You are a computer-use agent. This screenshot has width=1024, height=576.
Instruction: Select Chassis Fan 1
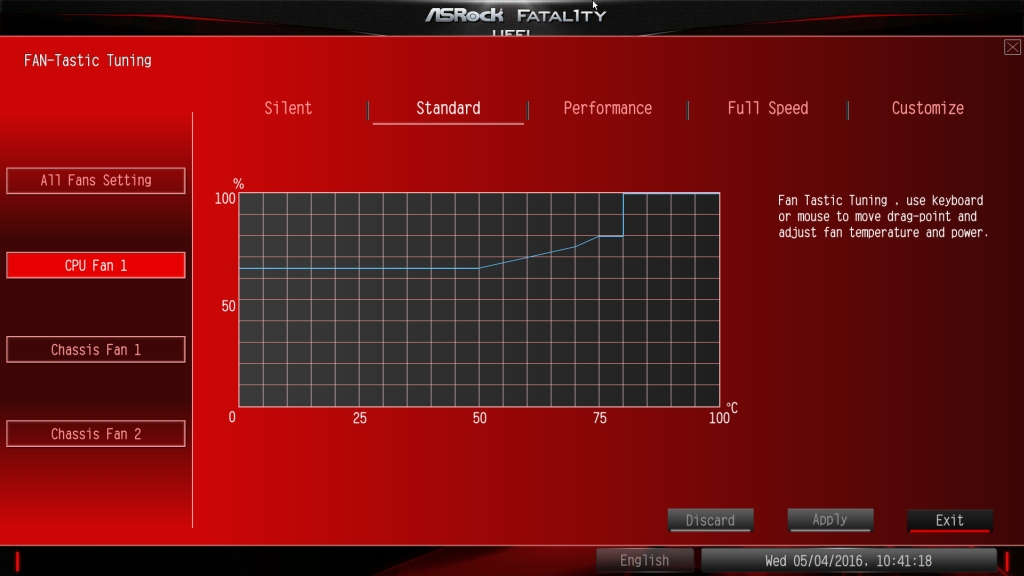[96, 349]
